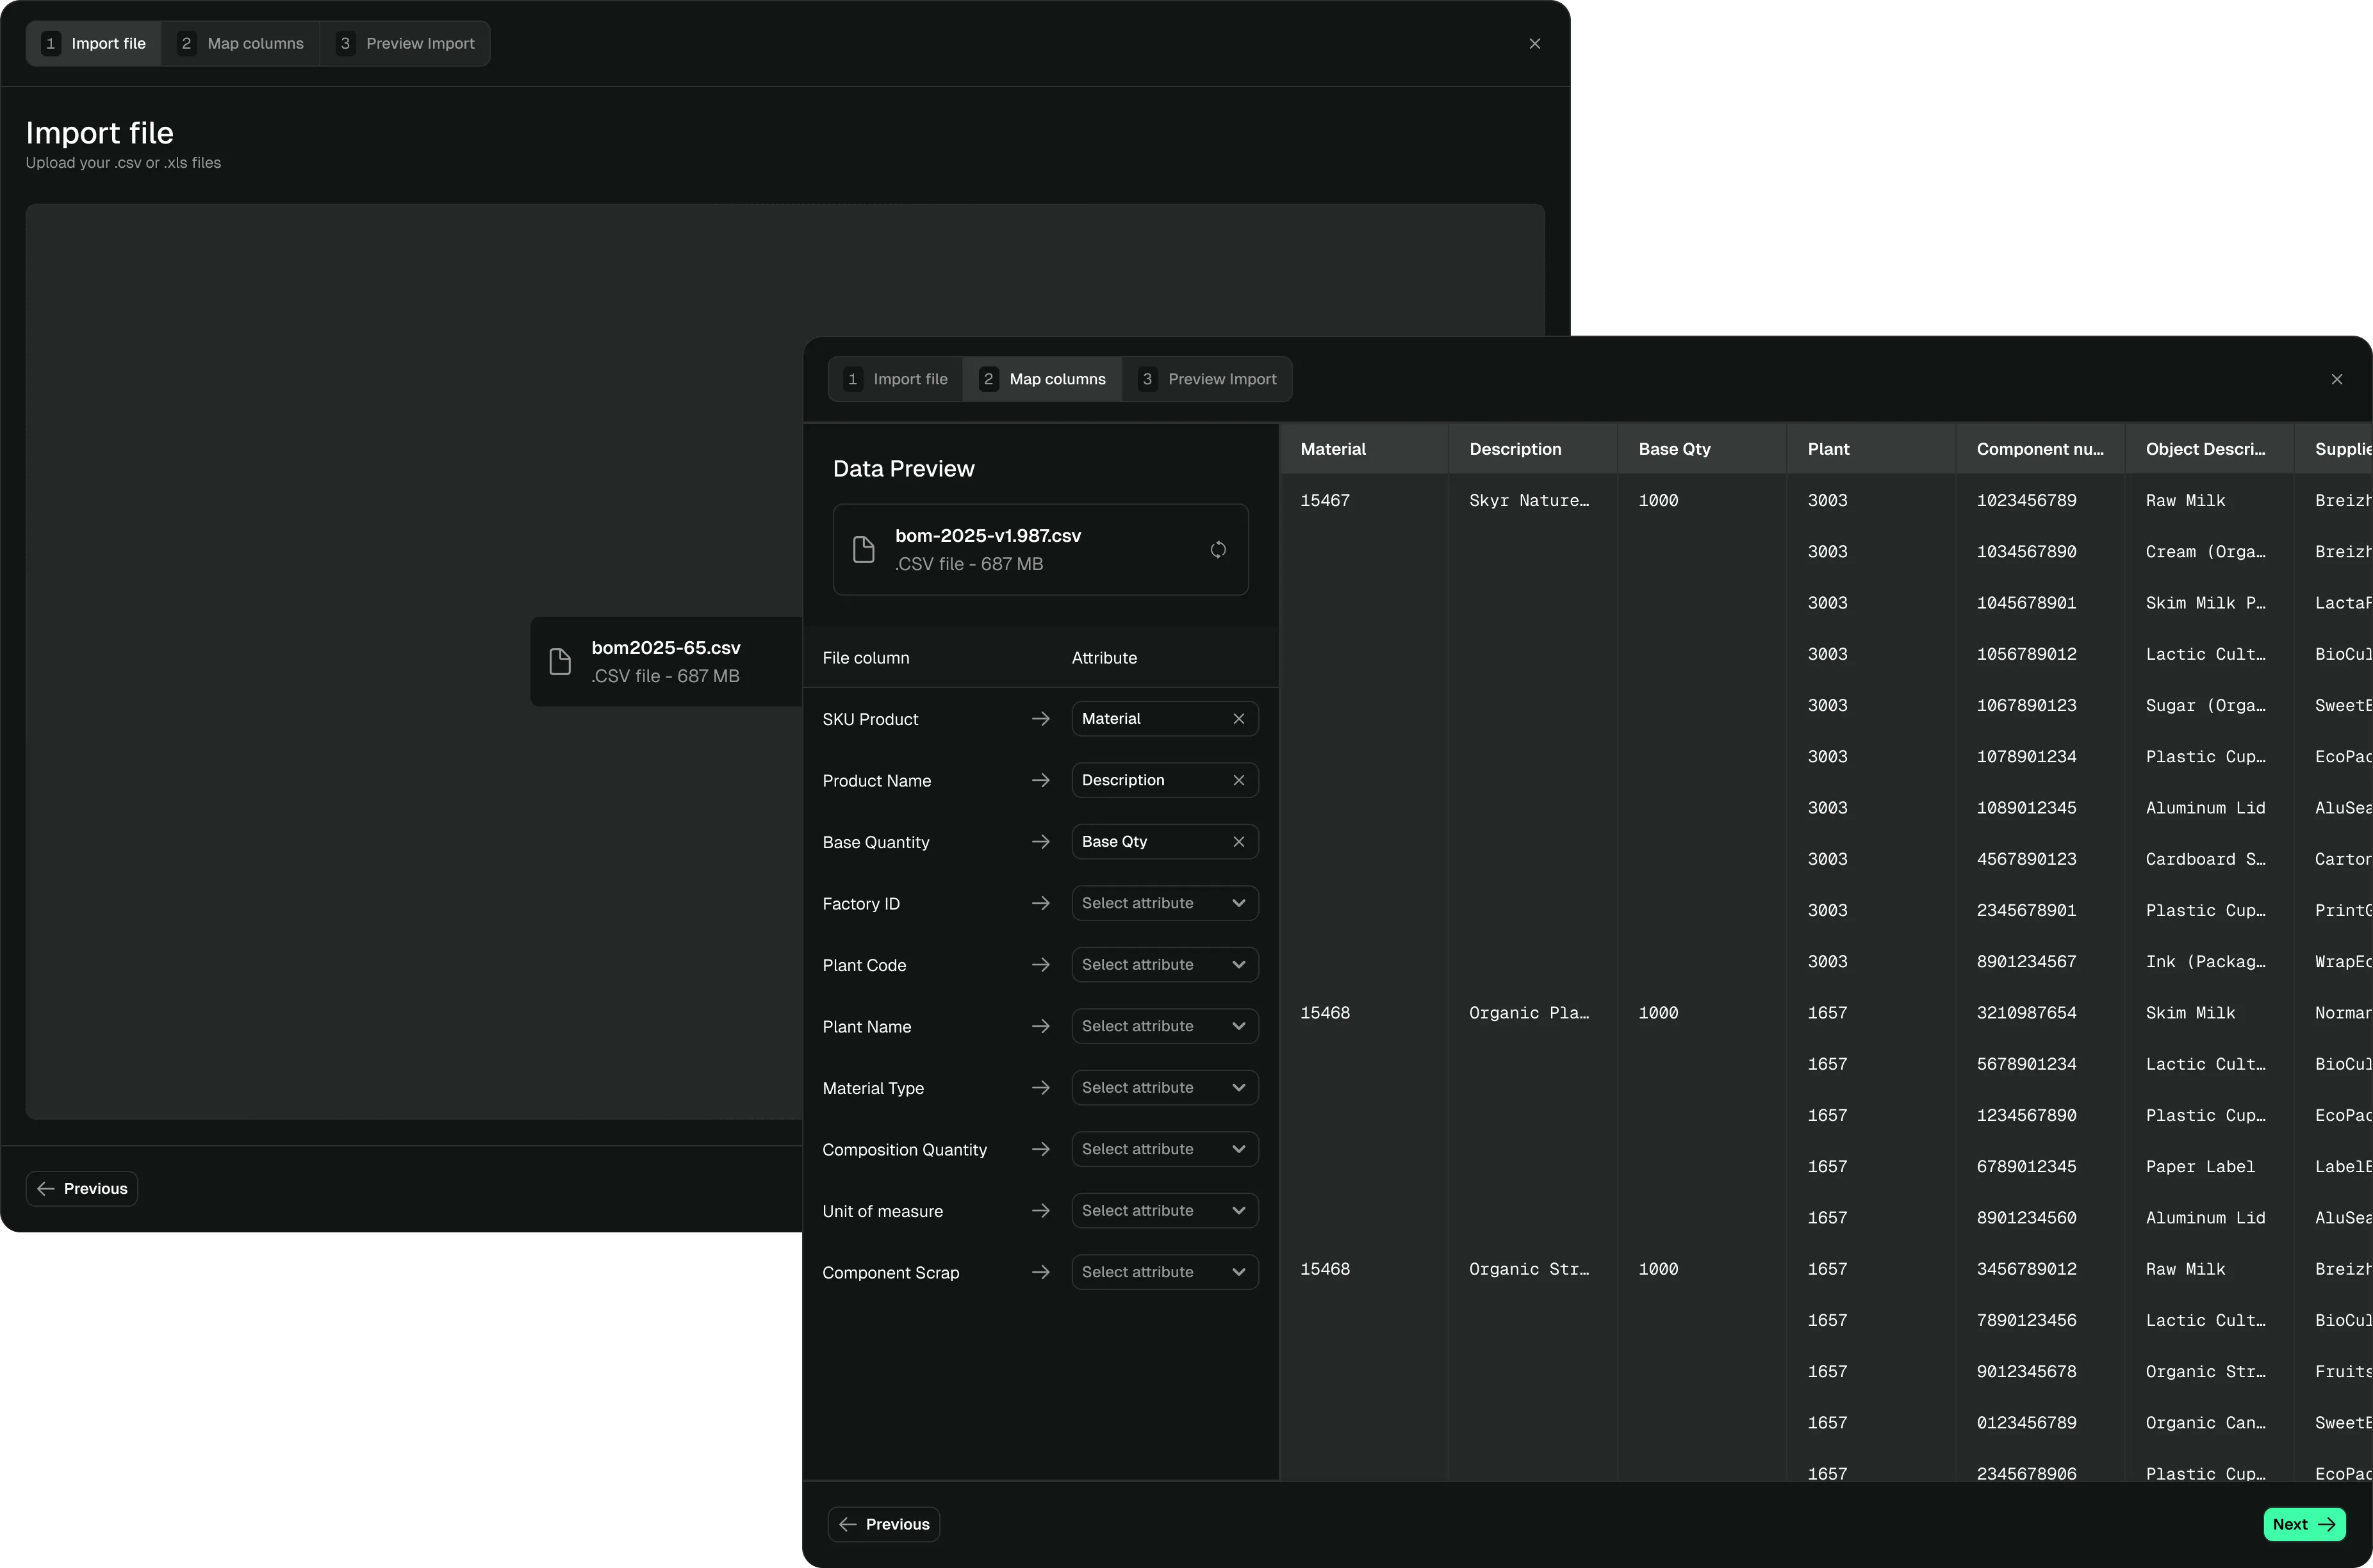
Task: Click the arrow icon beside SKU Product
Action: 1041,719
